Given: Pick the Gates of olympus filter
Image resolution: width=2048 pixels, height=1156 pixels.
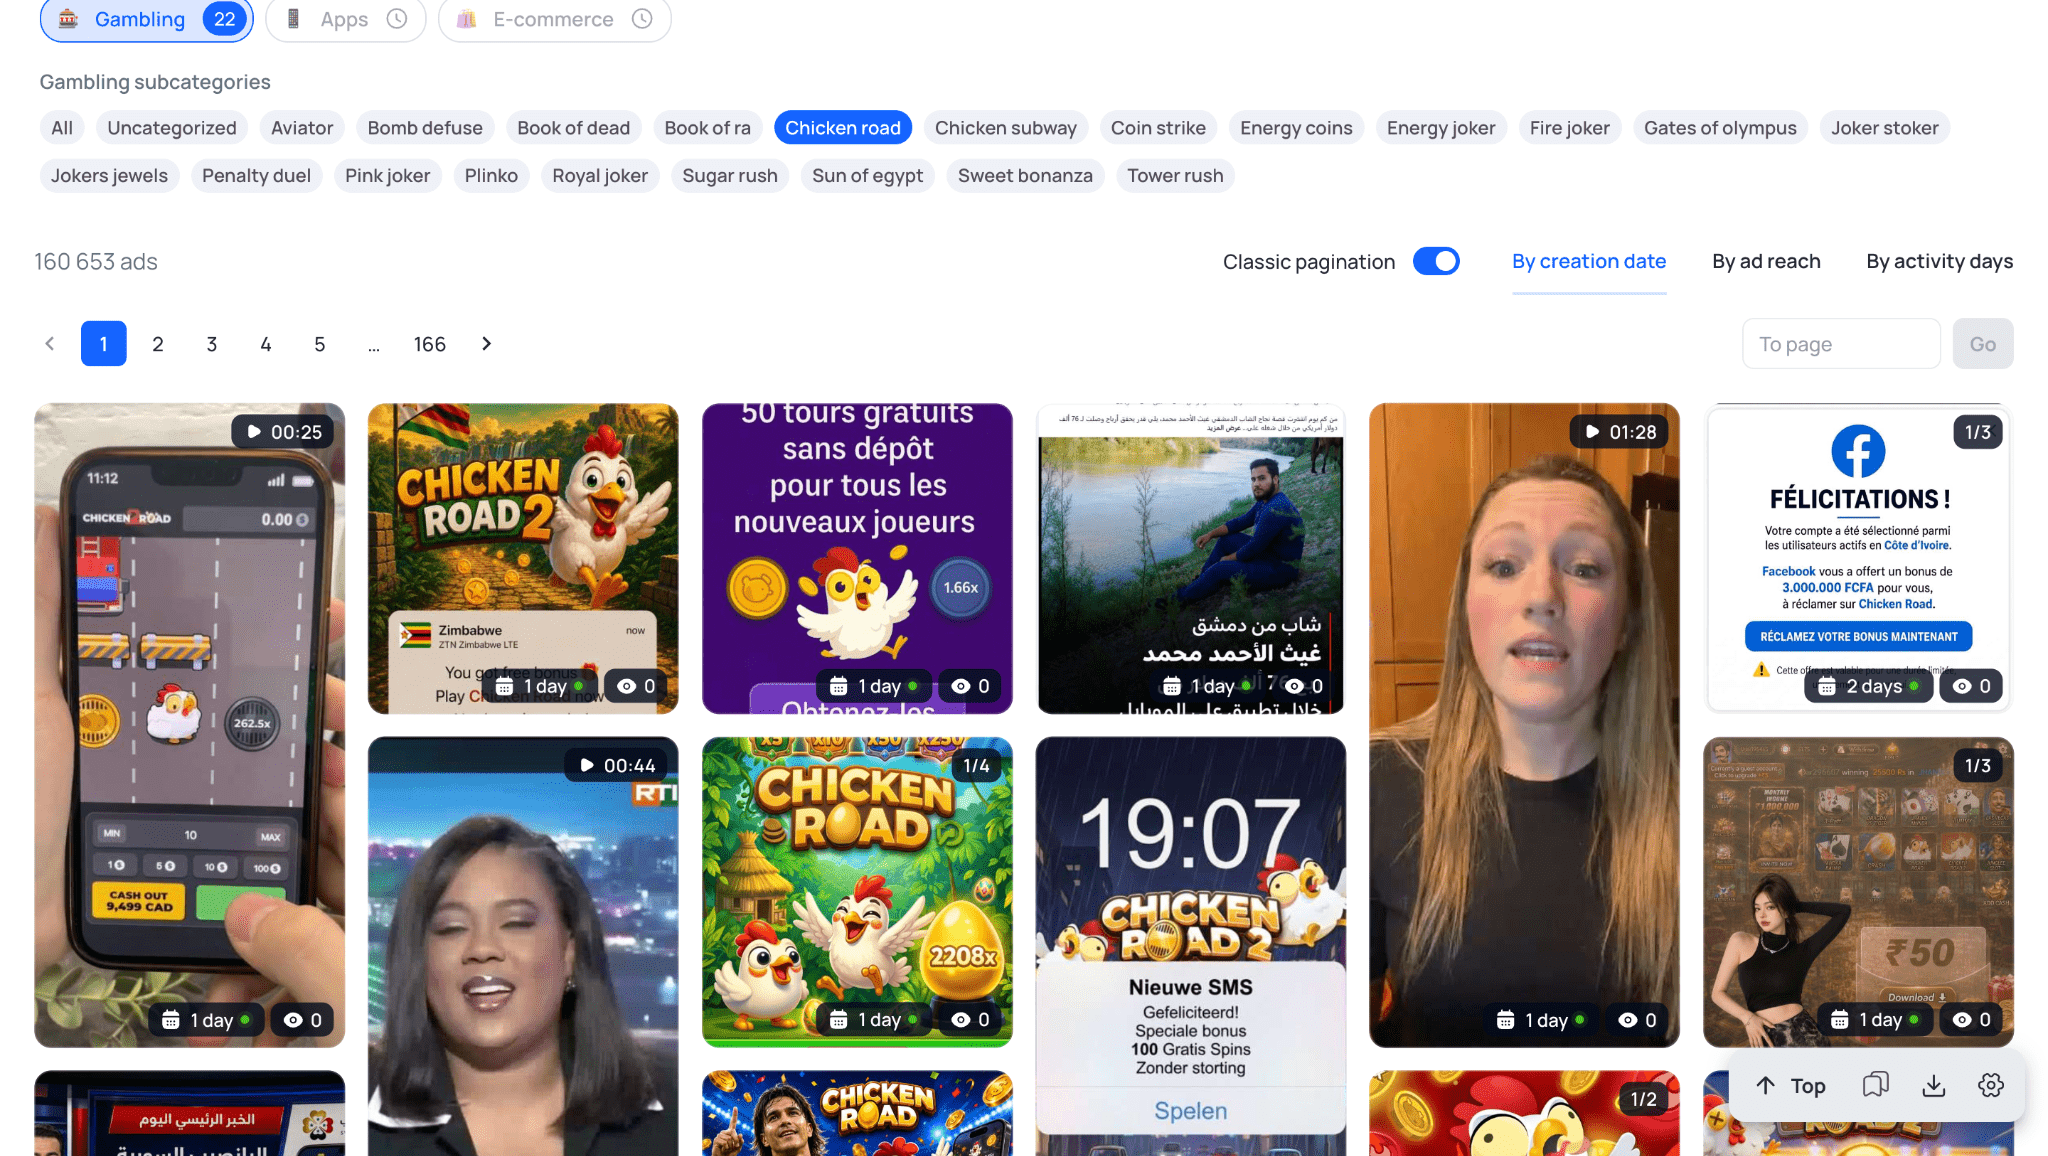Looking at the screenshot, I should 1721,128.
